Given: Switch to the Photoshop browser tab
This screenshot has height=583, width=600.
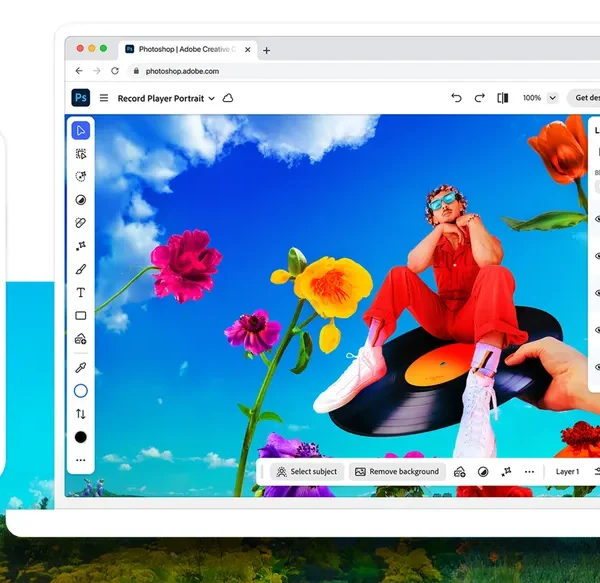Looking at the screenshot, I should tap(187, 49).
